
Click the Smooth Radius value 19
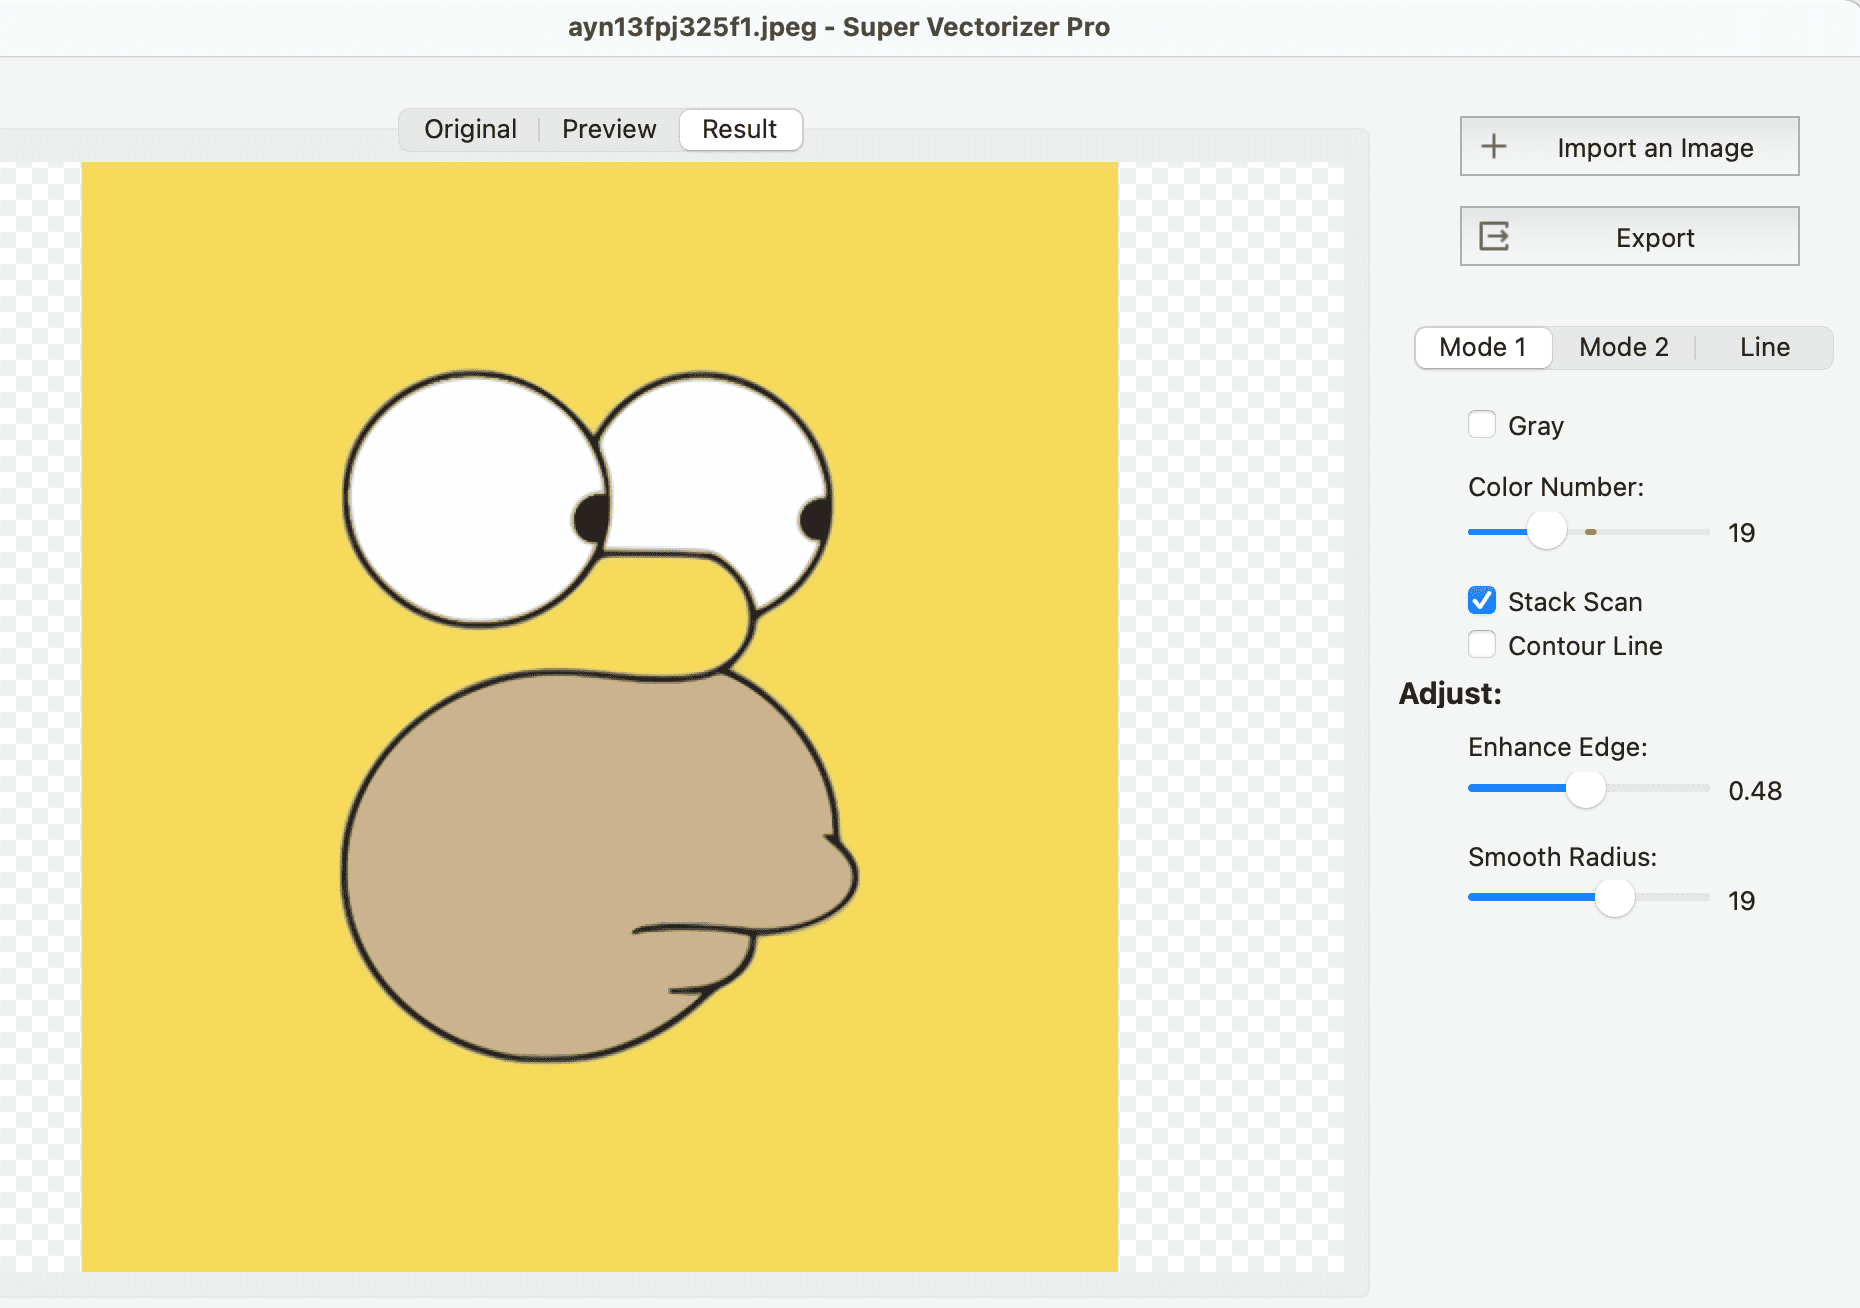click(1741, 901)
